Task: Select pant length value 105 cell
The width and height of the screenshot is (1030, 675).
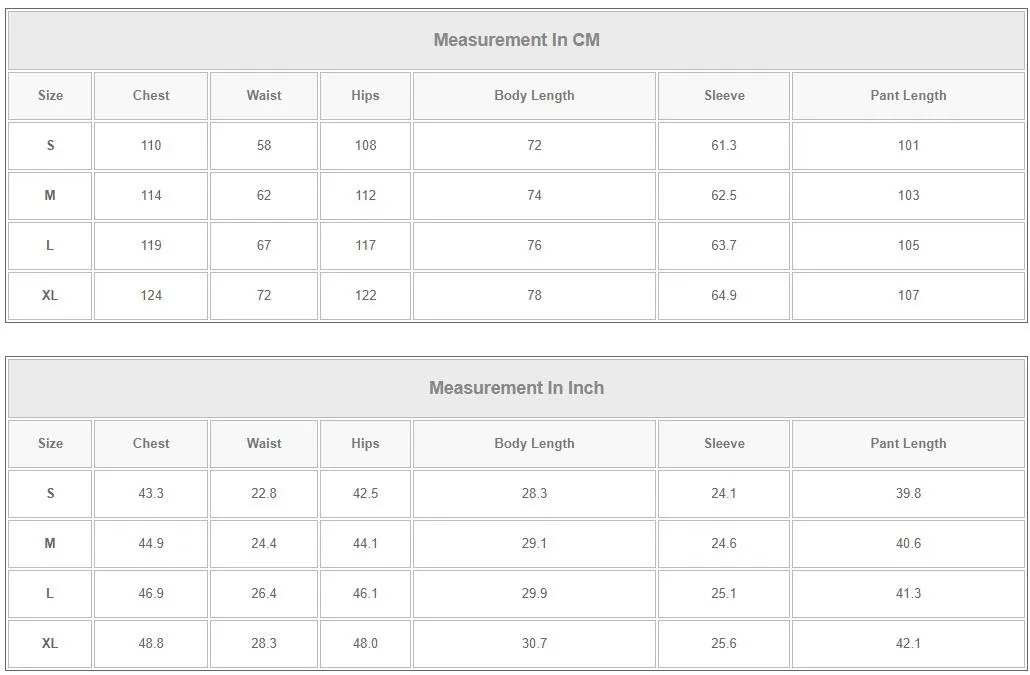Action: tap(908, 246)
